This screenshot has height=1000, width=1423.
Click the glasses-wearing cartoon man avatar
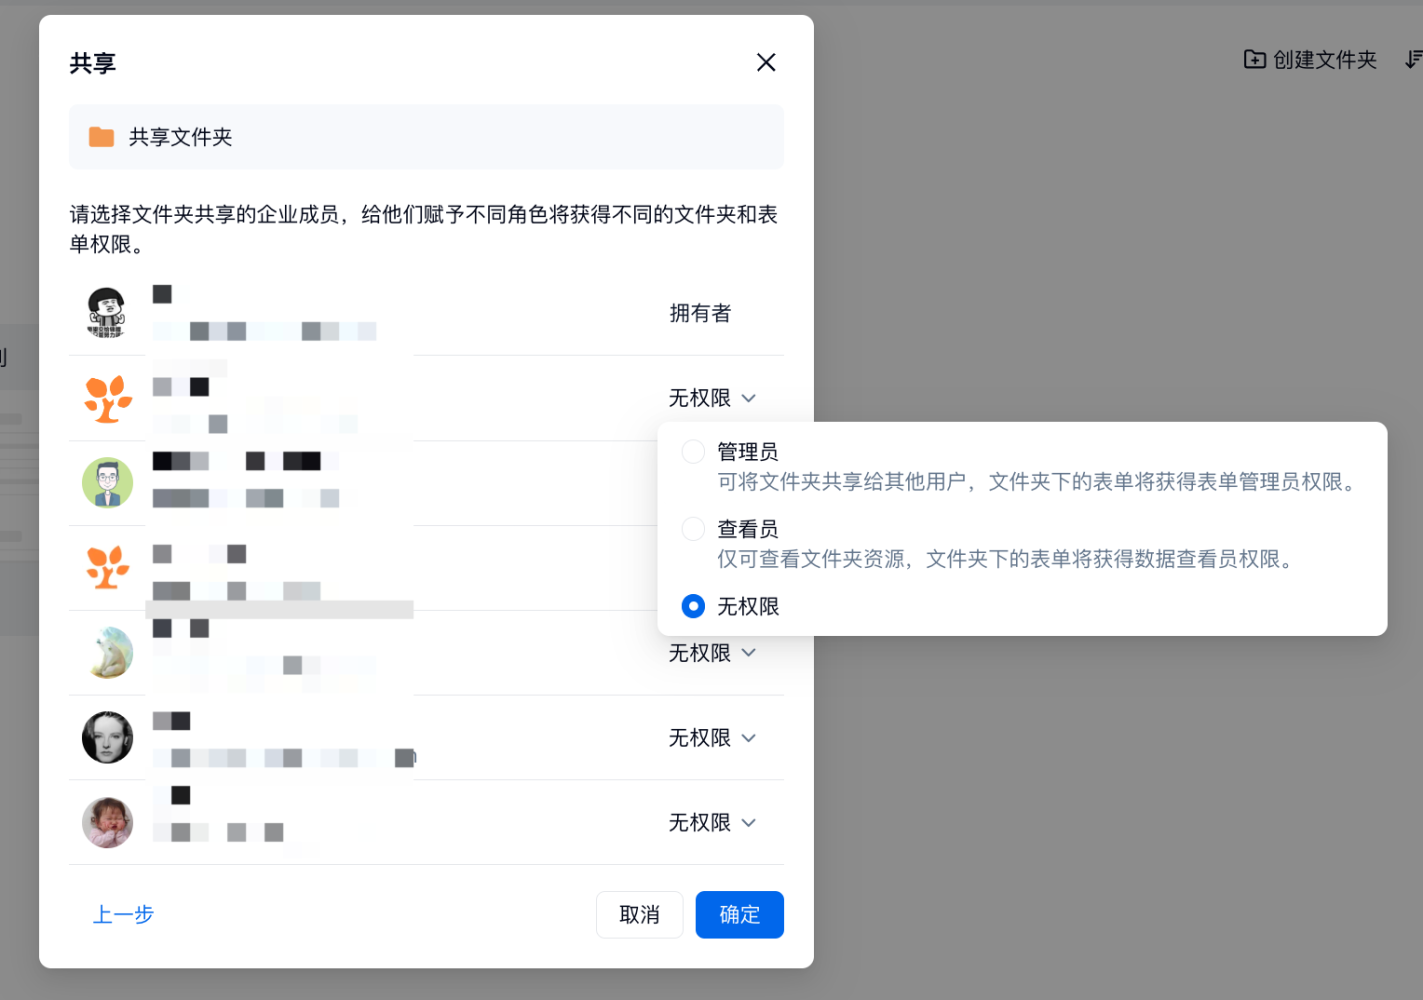point(107,483)
